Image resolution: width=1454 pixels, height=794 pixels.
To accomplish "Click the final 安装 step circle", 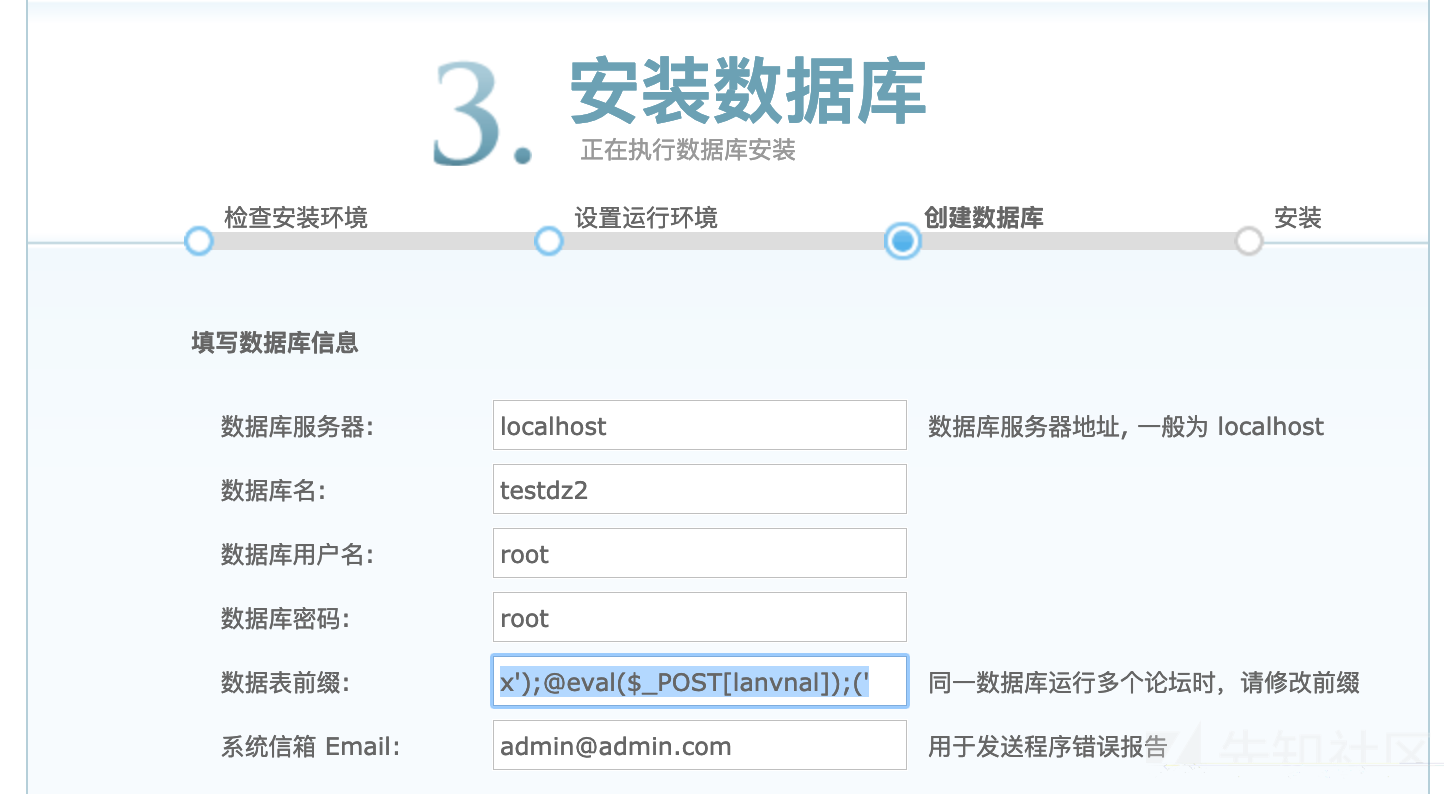I will point(1249,241).
